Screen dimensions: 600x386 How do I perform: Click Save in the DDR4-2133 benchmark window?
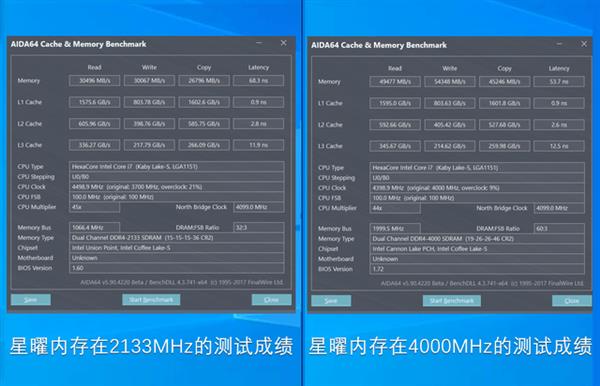click(31, 300)
